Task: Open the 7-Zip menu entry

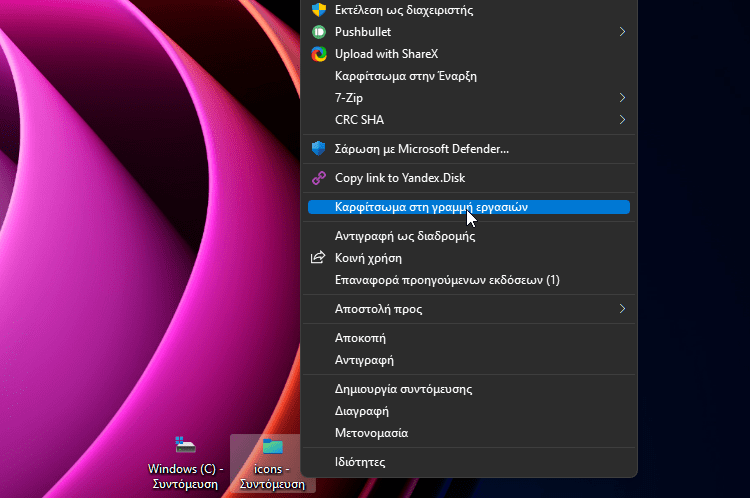Action: click(x=469, y=98)
